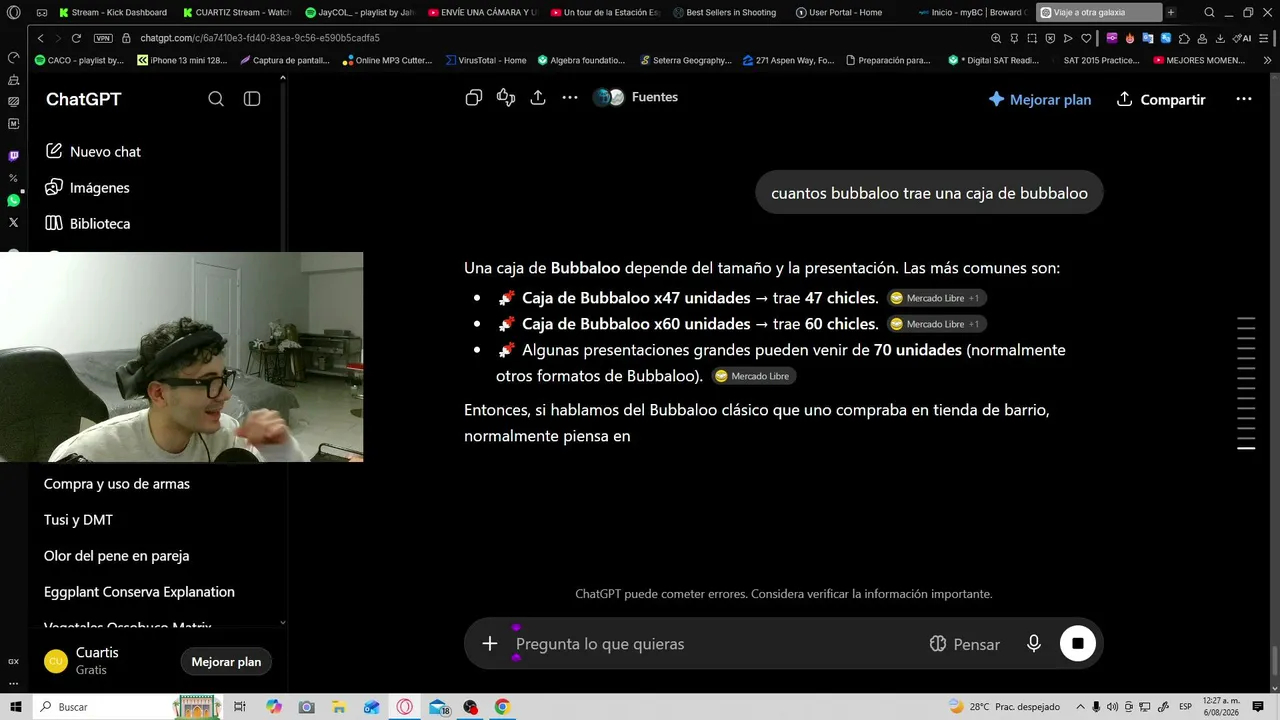
Task: Open the 'Online MP3 Cutter' bookmark
Action: point(386,60)
